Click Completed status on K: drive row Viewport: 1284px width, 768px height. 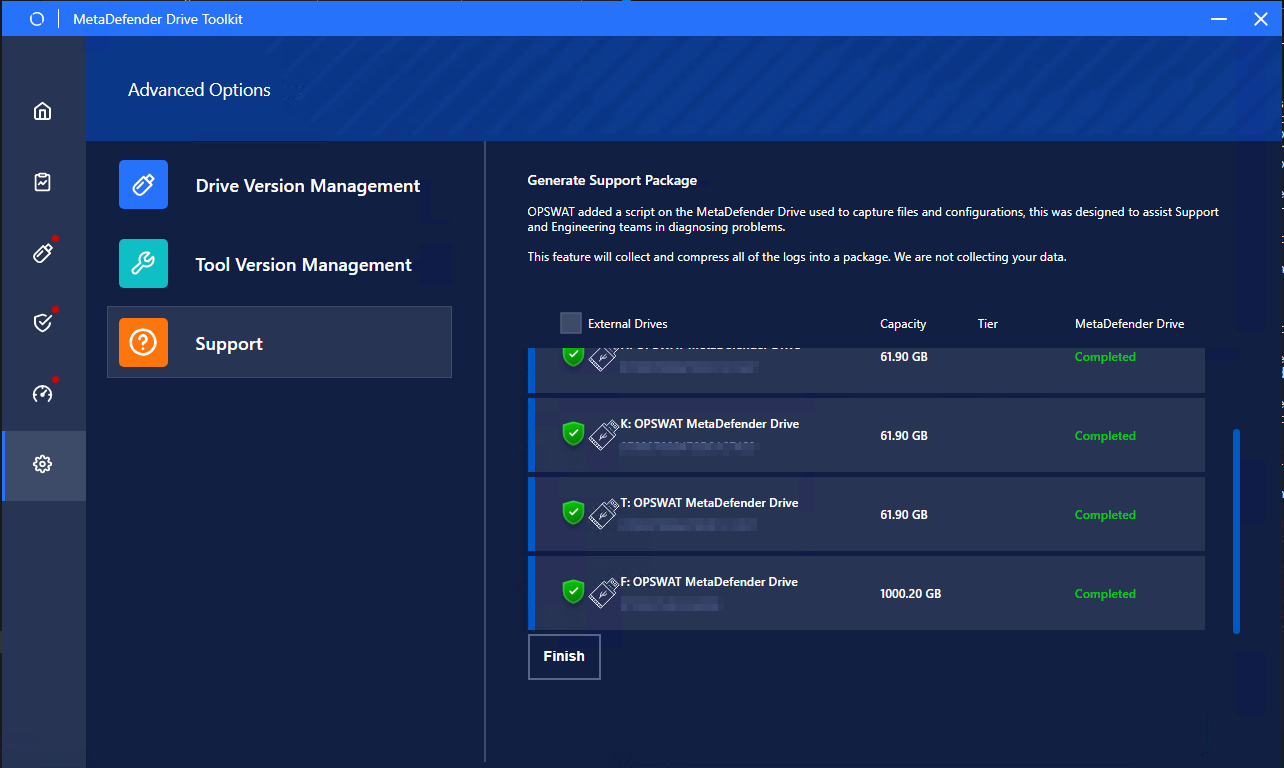(x=1105, y=436)
